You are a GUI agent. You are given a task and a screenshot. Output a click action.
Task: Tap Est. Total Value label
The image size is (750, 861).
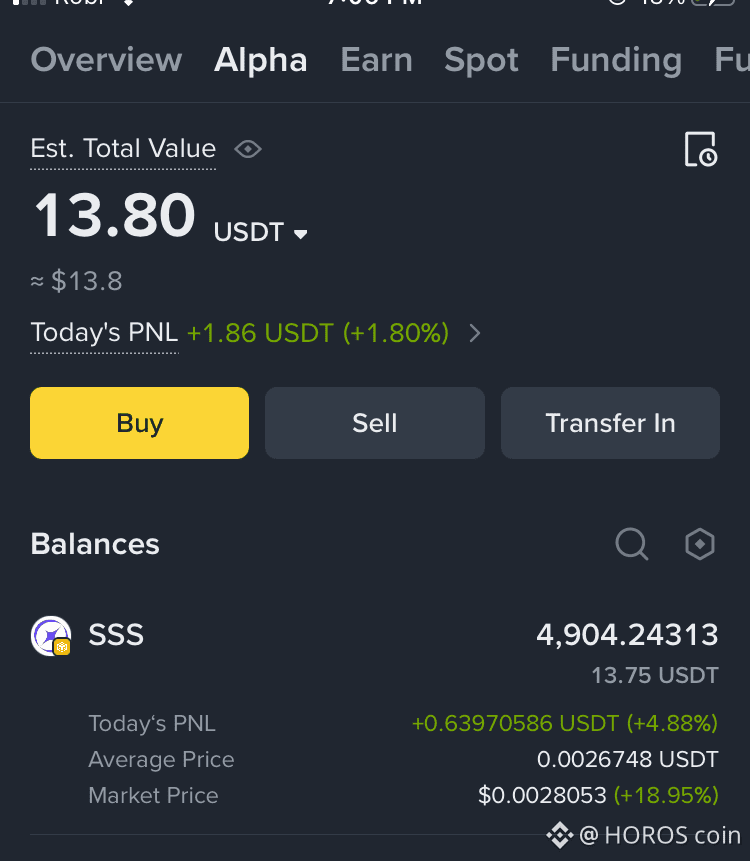click(x=123, y=149)
